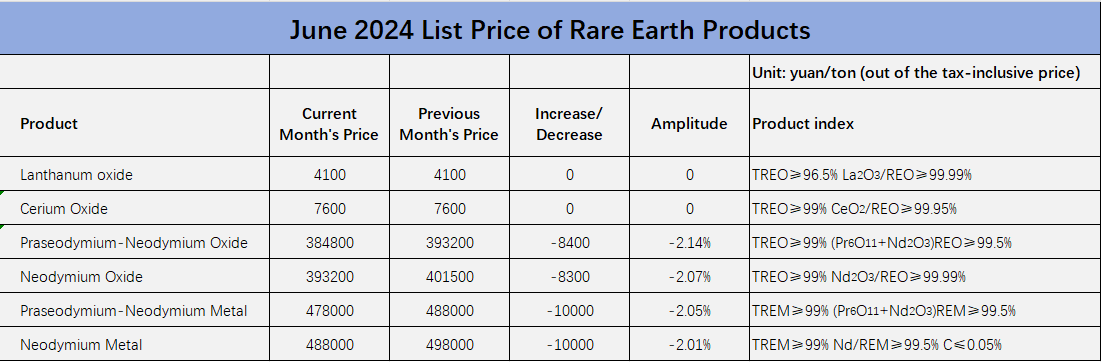
Task: Select the title cell June 2024 List Price
Action: coord(550,29)
